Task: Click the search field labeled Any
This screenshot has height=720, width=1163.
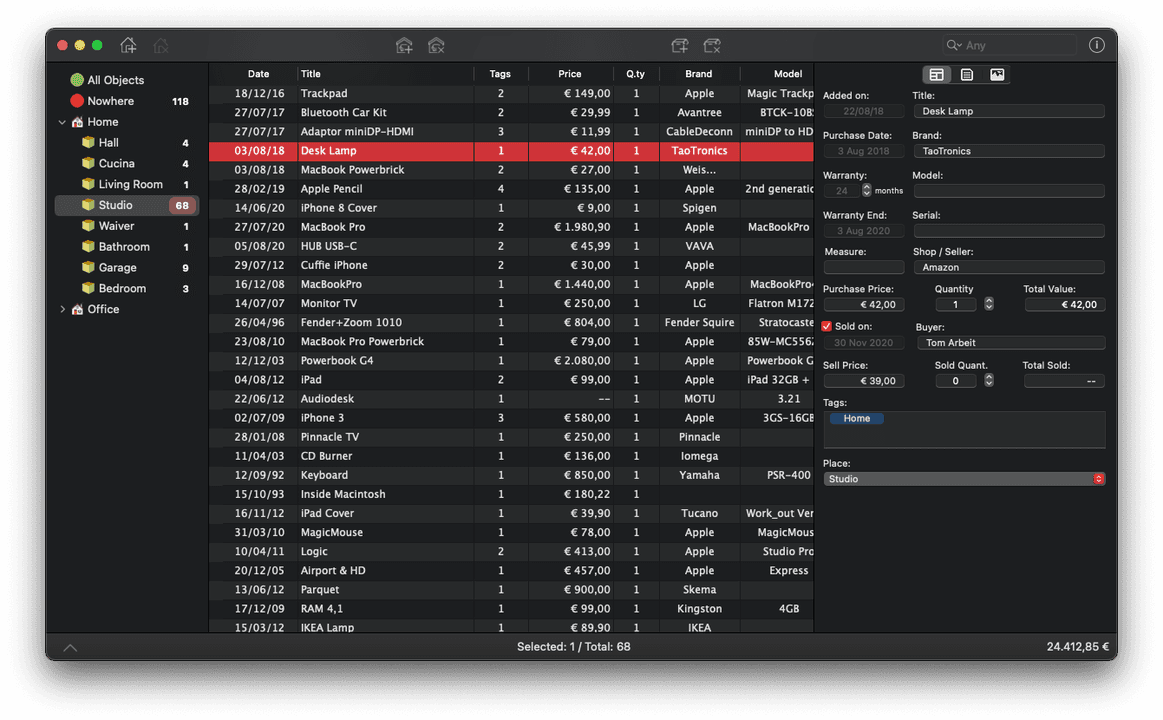Action: point(1010,45)
